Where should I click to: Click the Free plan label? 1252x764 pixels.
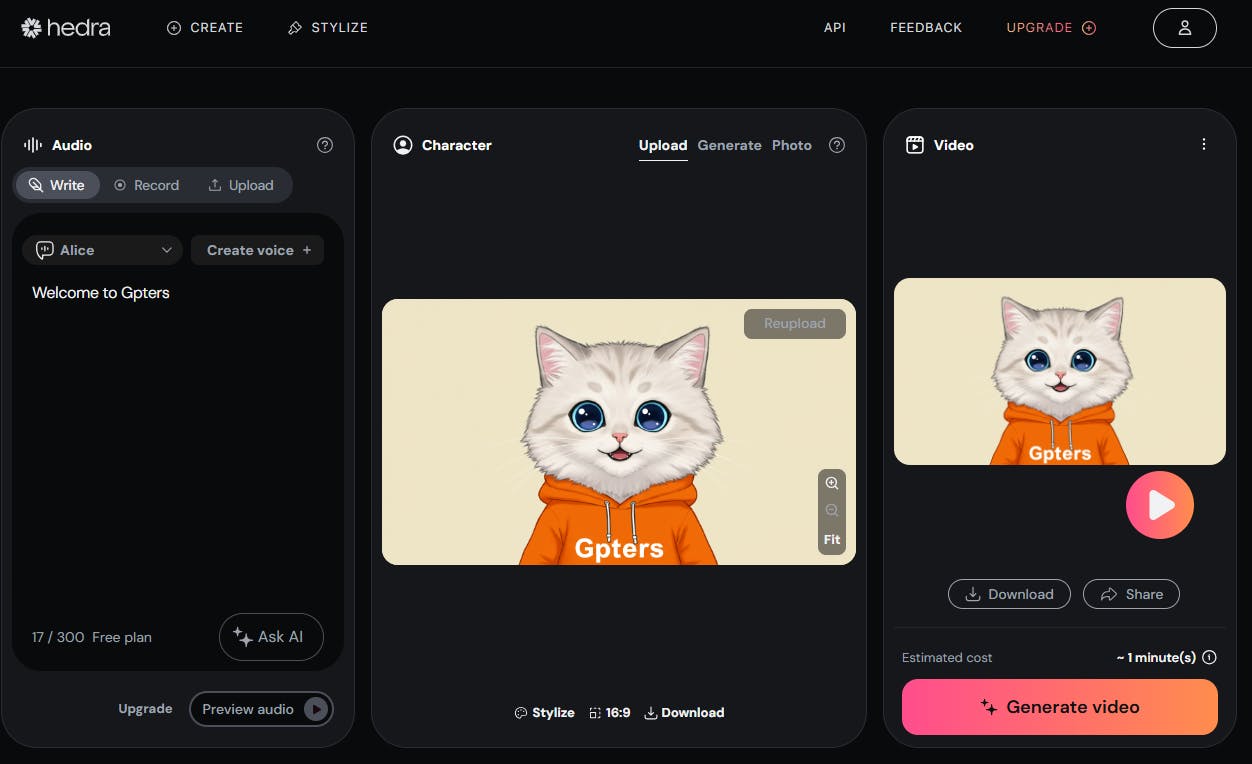pyautogui.click(x=122, y=637)
